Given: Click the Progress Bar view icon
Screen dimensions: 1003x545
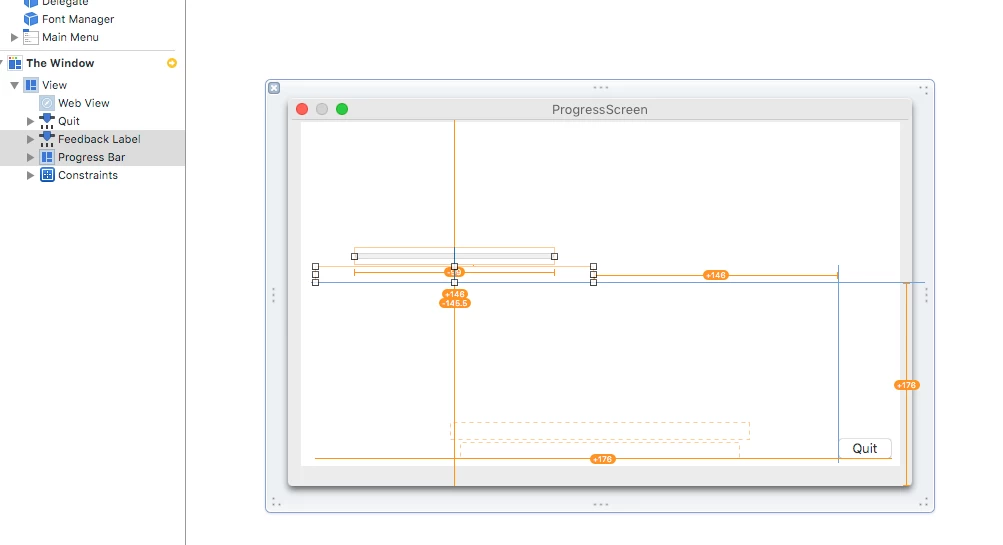Looking at the screenshot, I should point(47,157).
